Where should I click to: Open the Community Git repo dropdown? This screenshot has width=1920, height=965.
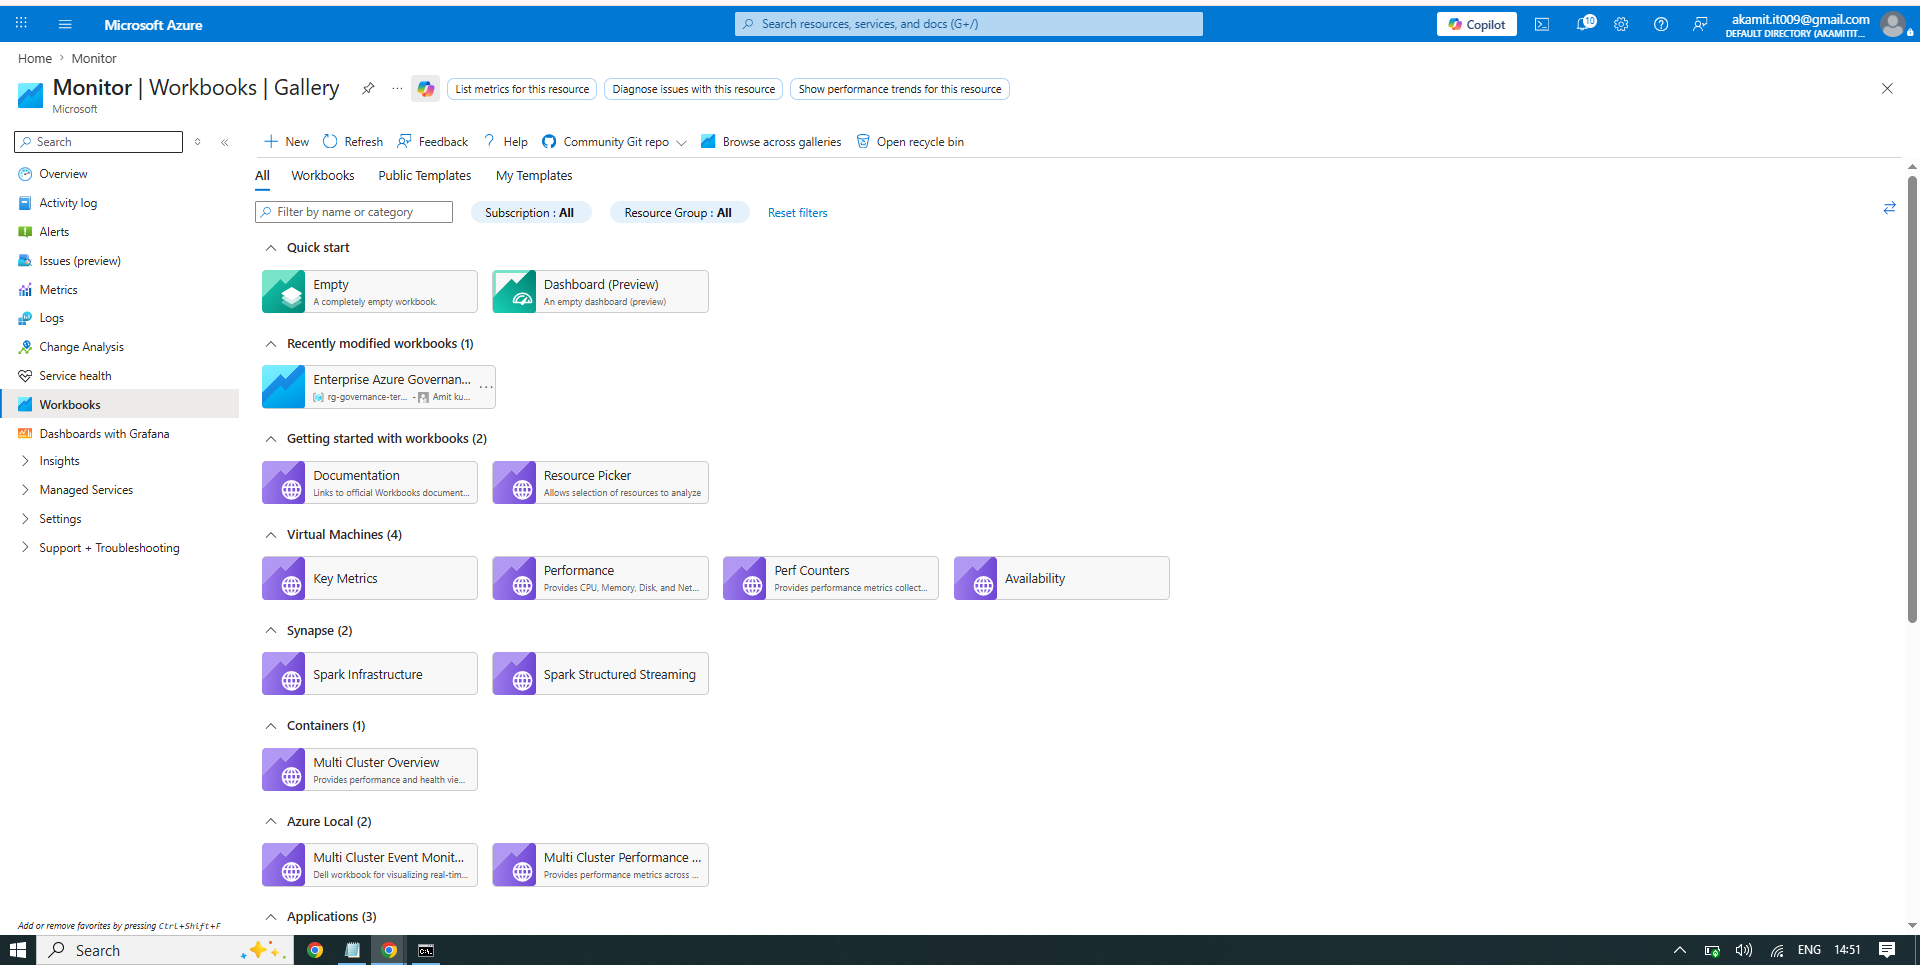point(614,142)
